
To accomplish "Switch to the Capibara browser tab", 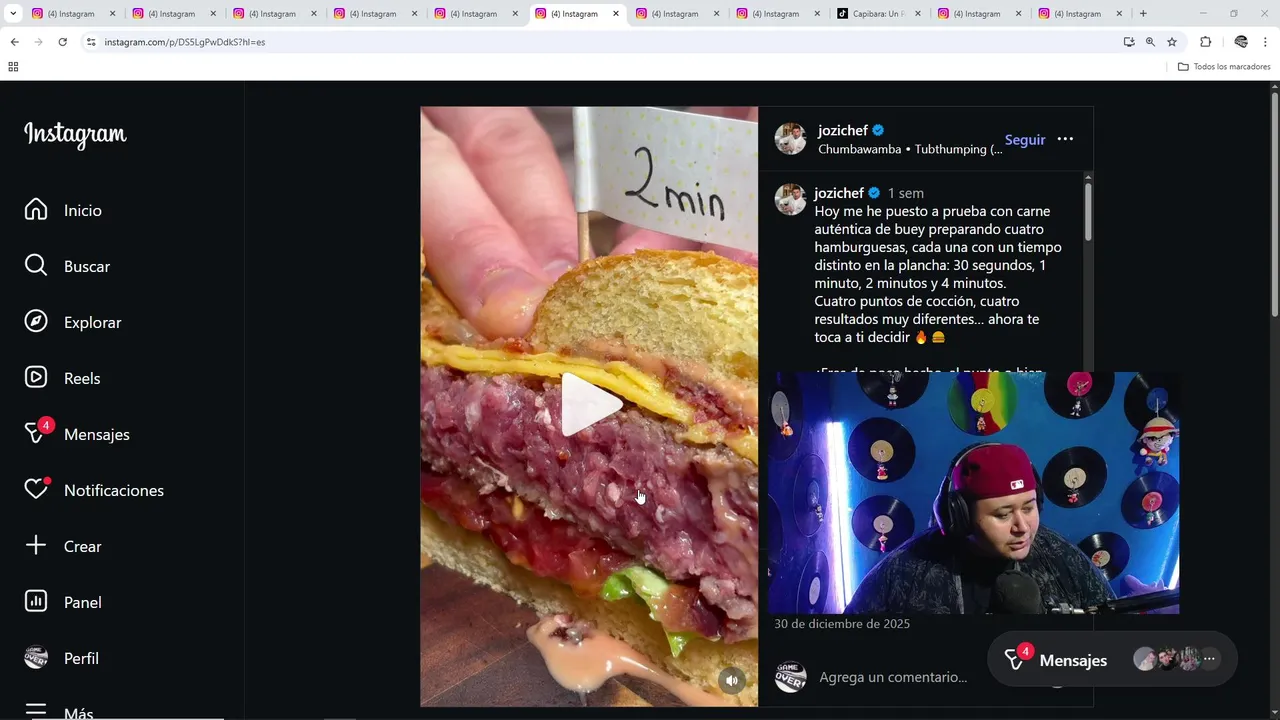I will tap(878, 14).
